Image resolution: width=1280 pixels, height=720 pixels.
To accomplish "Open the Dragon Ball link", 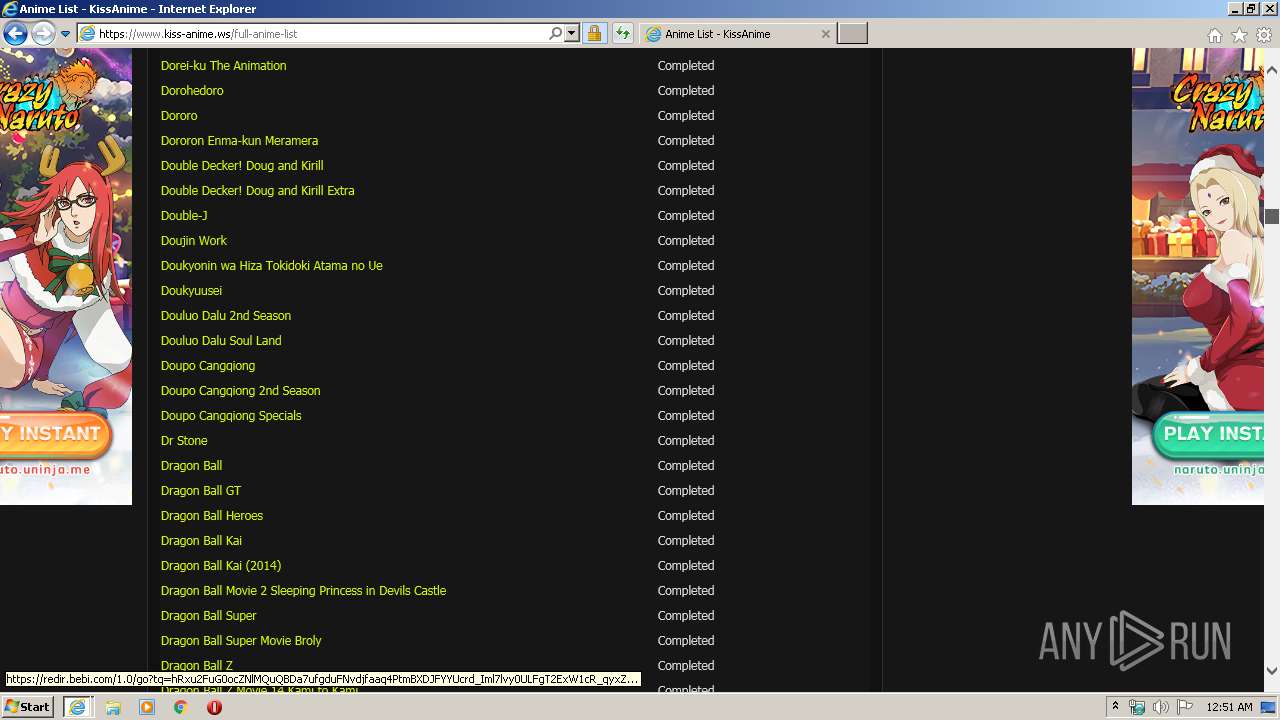I will (x=191, y=466).
